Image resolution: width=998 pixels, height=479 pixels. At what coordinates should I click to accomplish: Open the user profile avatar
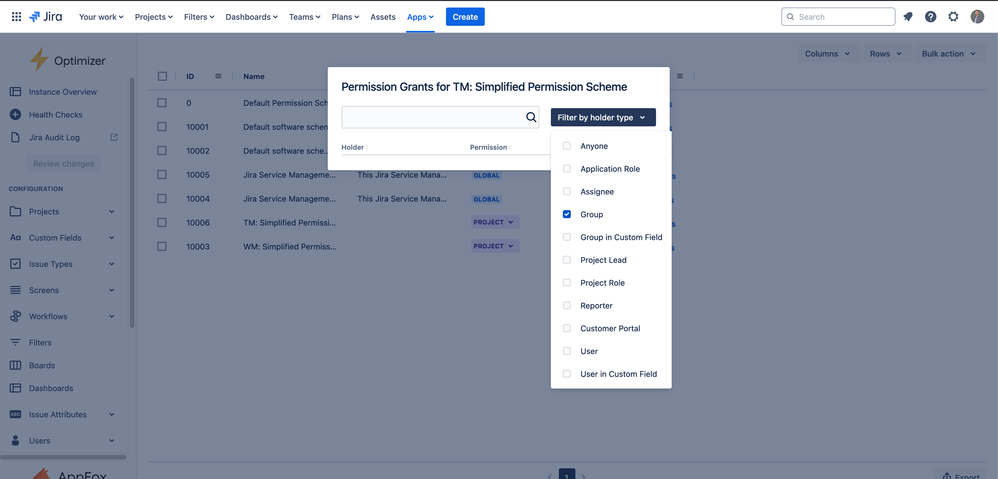coord(977,17)
